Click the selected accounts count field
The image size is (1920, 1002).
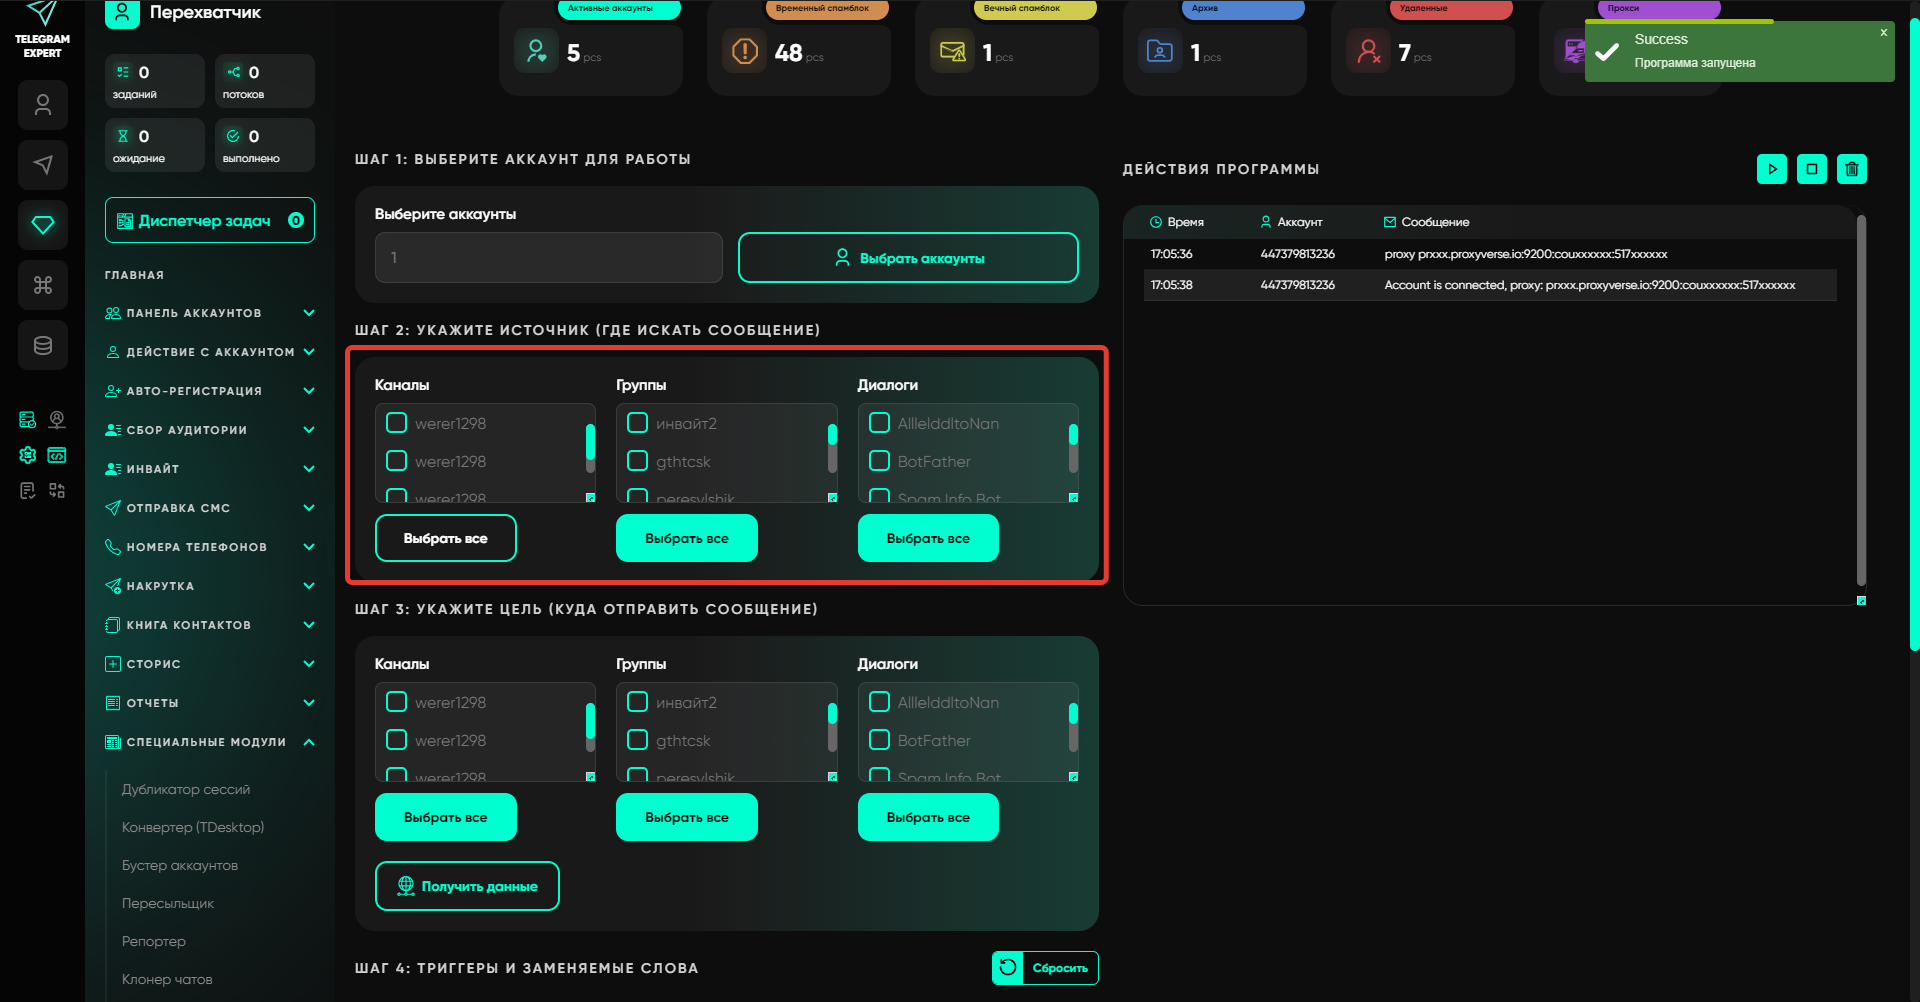[x=548, y=258]
